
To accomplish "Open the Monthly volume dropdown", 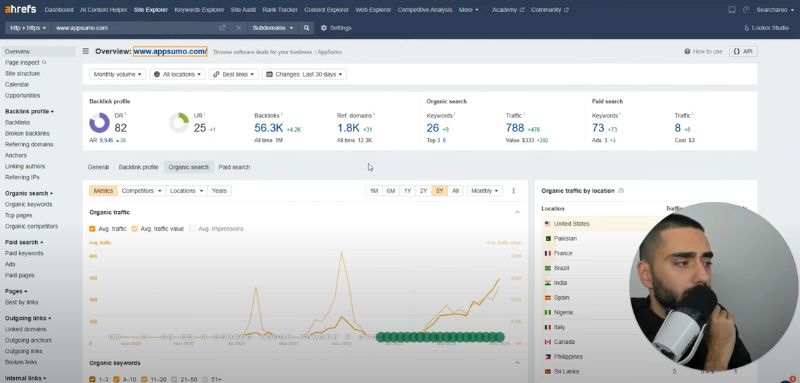I will tap(117, 74).
